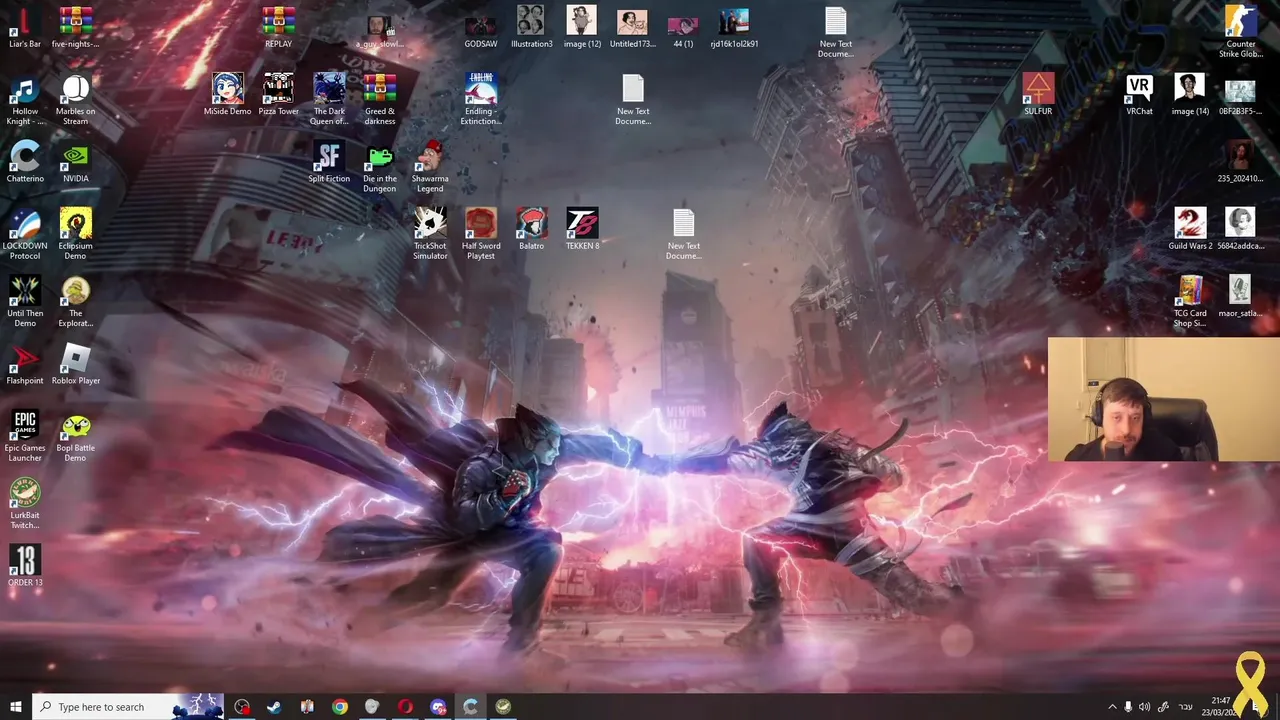Launch the Hollow Knight shortcut
The image size is (1280, 720).
tap(25, 99)
